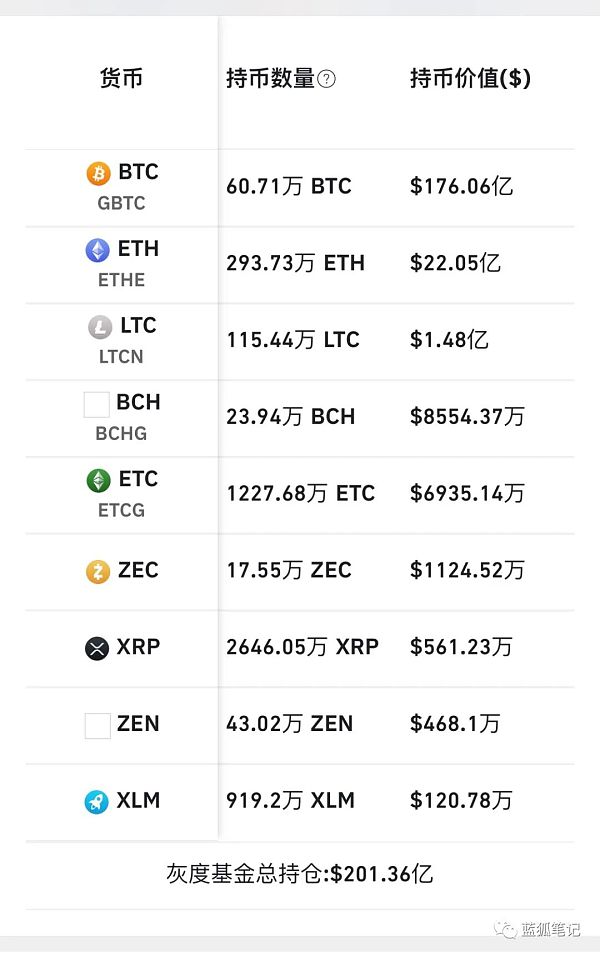
Task: Click the blank BCH icon placeholder
Action: point(97,404)
